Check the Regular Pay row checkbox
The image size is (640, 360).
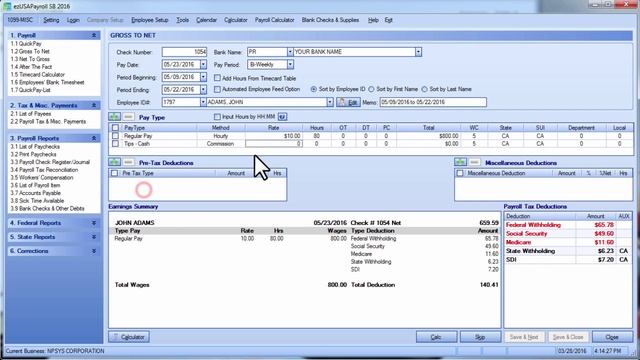(x=116, y=136)
